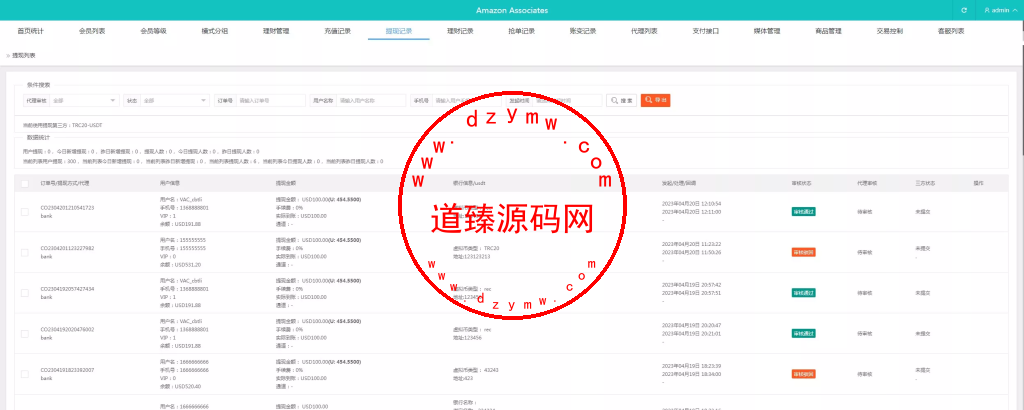Open the 账变记录 menu
Viewport: 1024px width, 410px height.
click(x=583, y=31)
